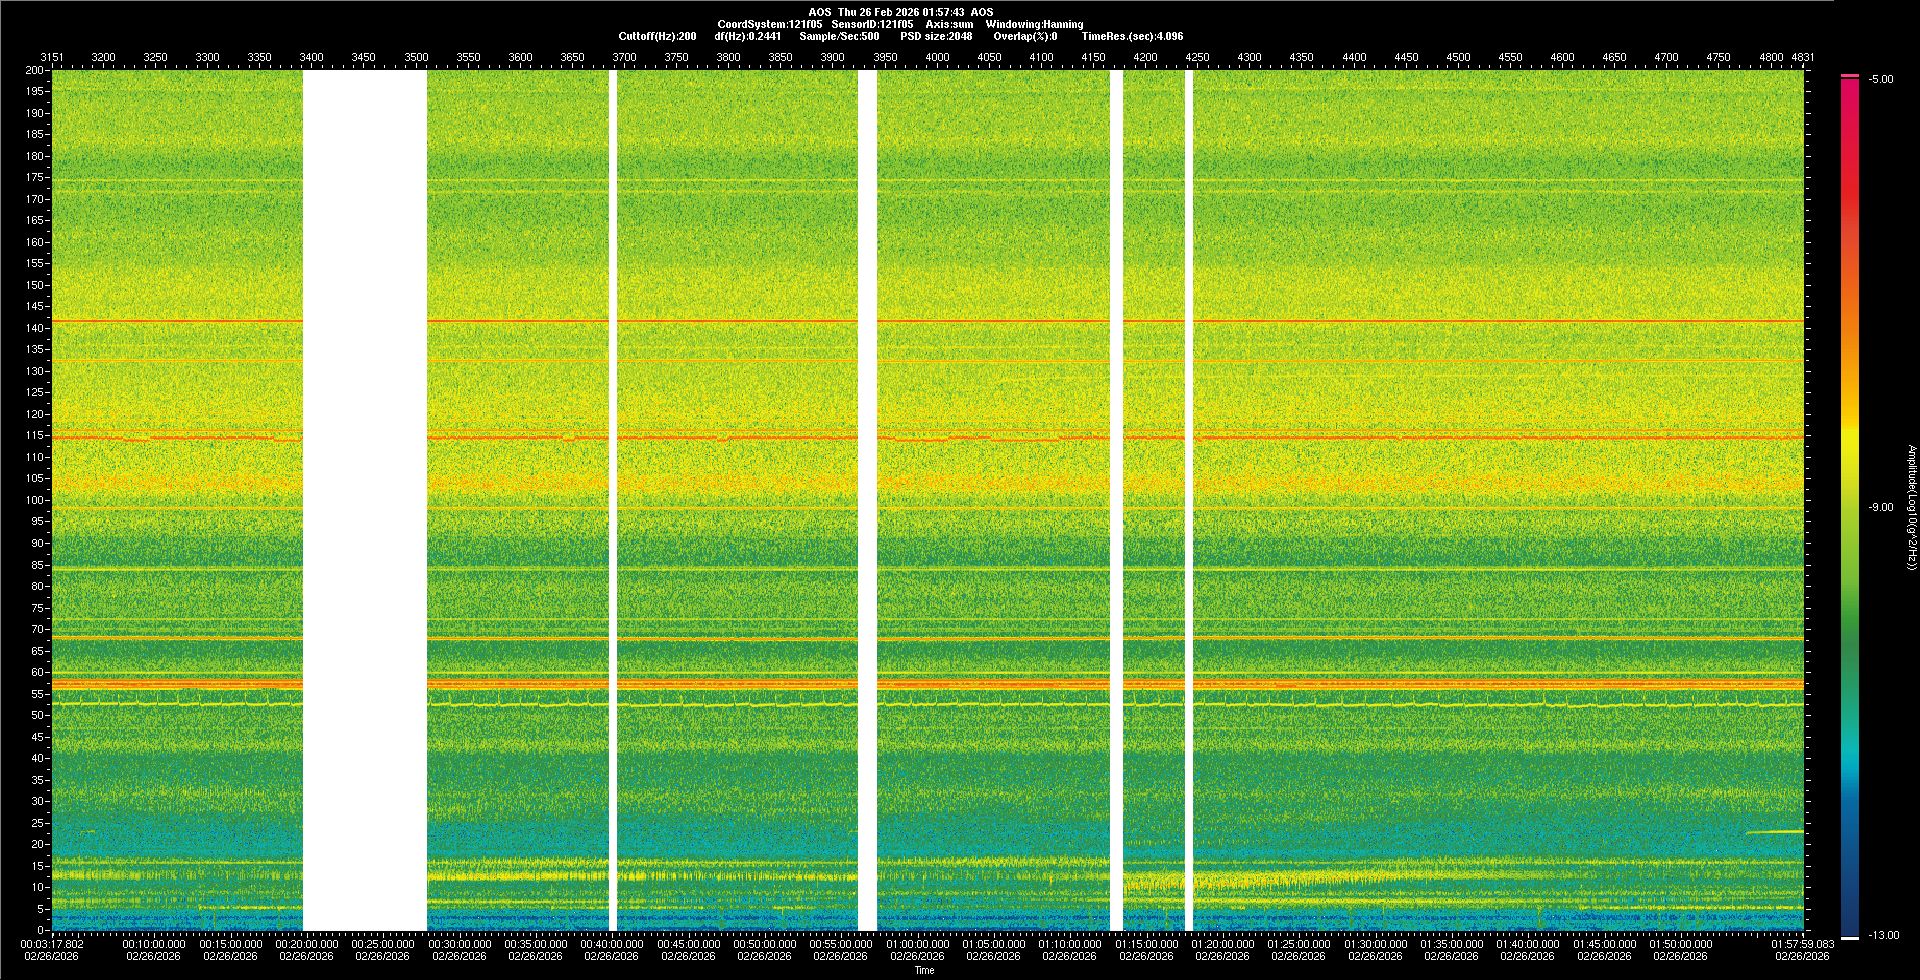Click the red spectral line at 142 Hz
The width and height of the screenshot is (1920, 980).
pos(900,321)
